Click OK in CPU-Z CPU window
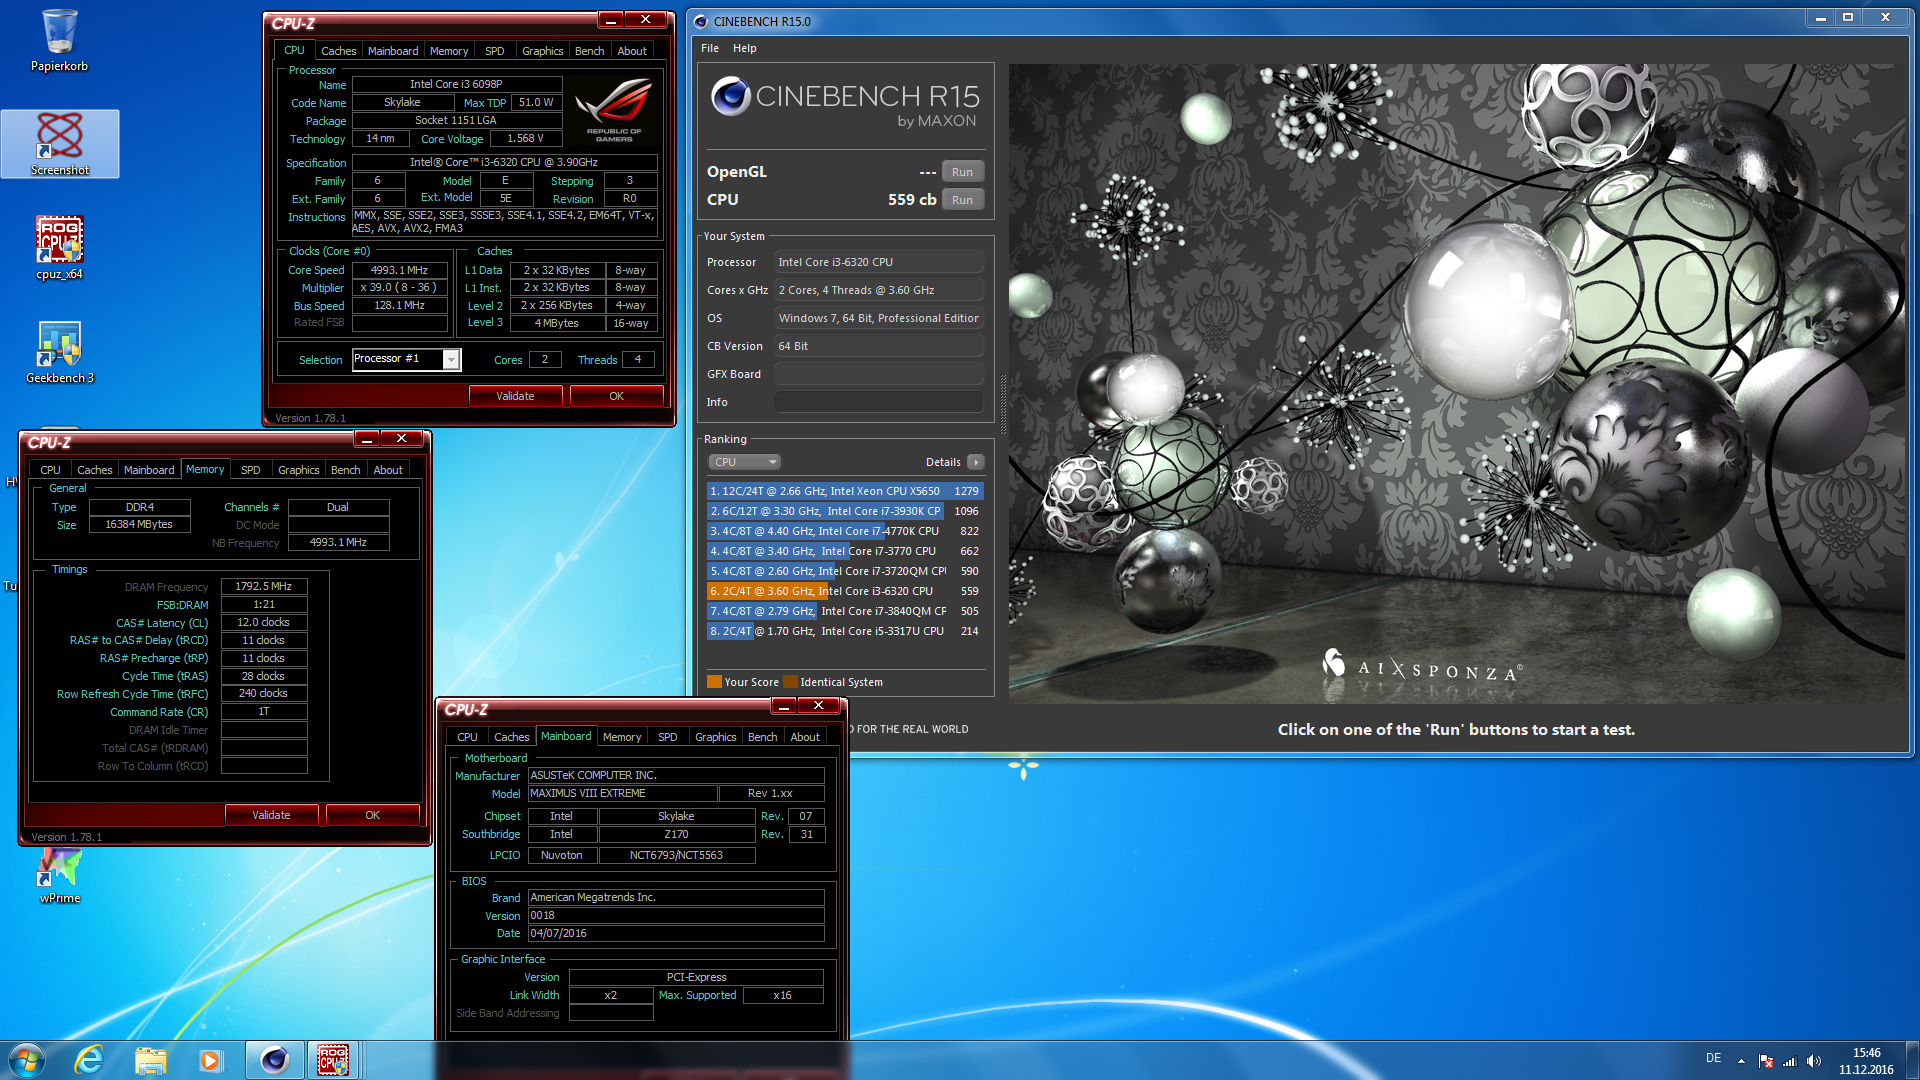Screen dimensions: 1920x1080 (x=617, y=396)
